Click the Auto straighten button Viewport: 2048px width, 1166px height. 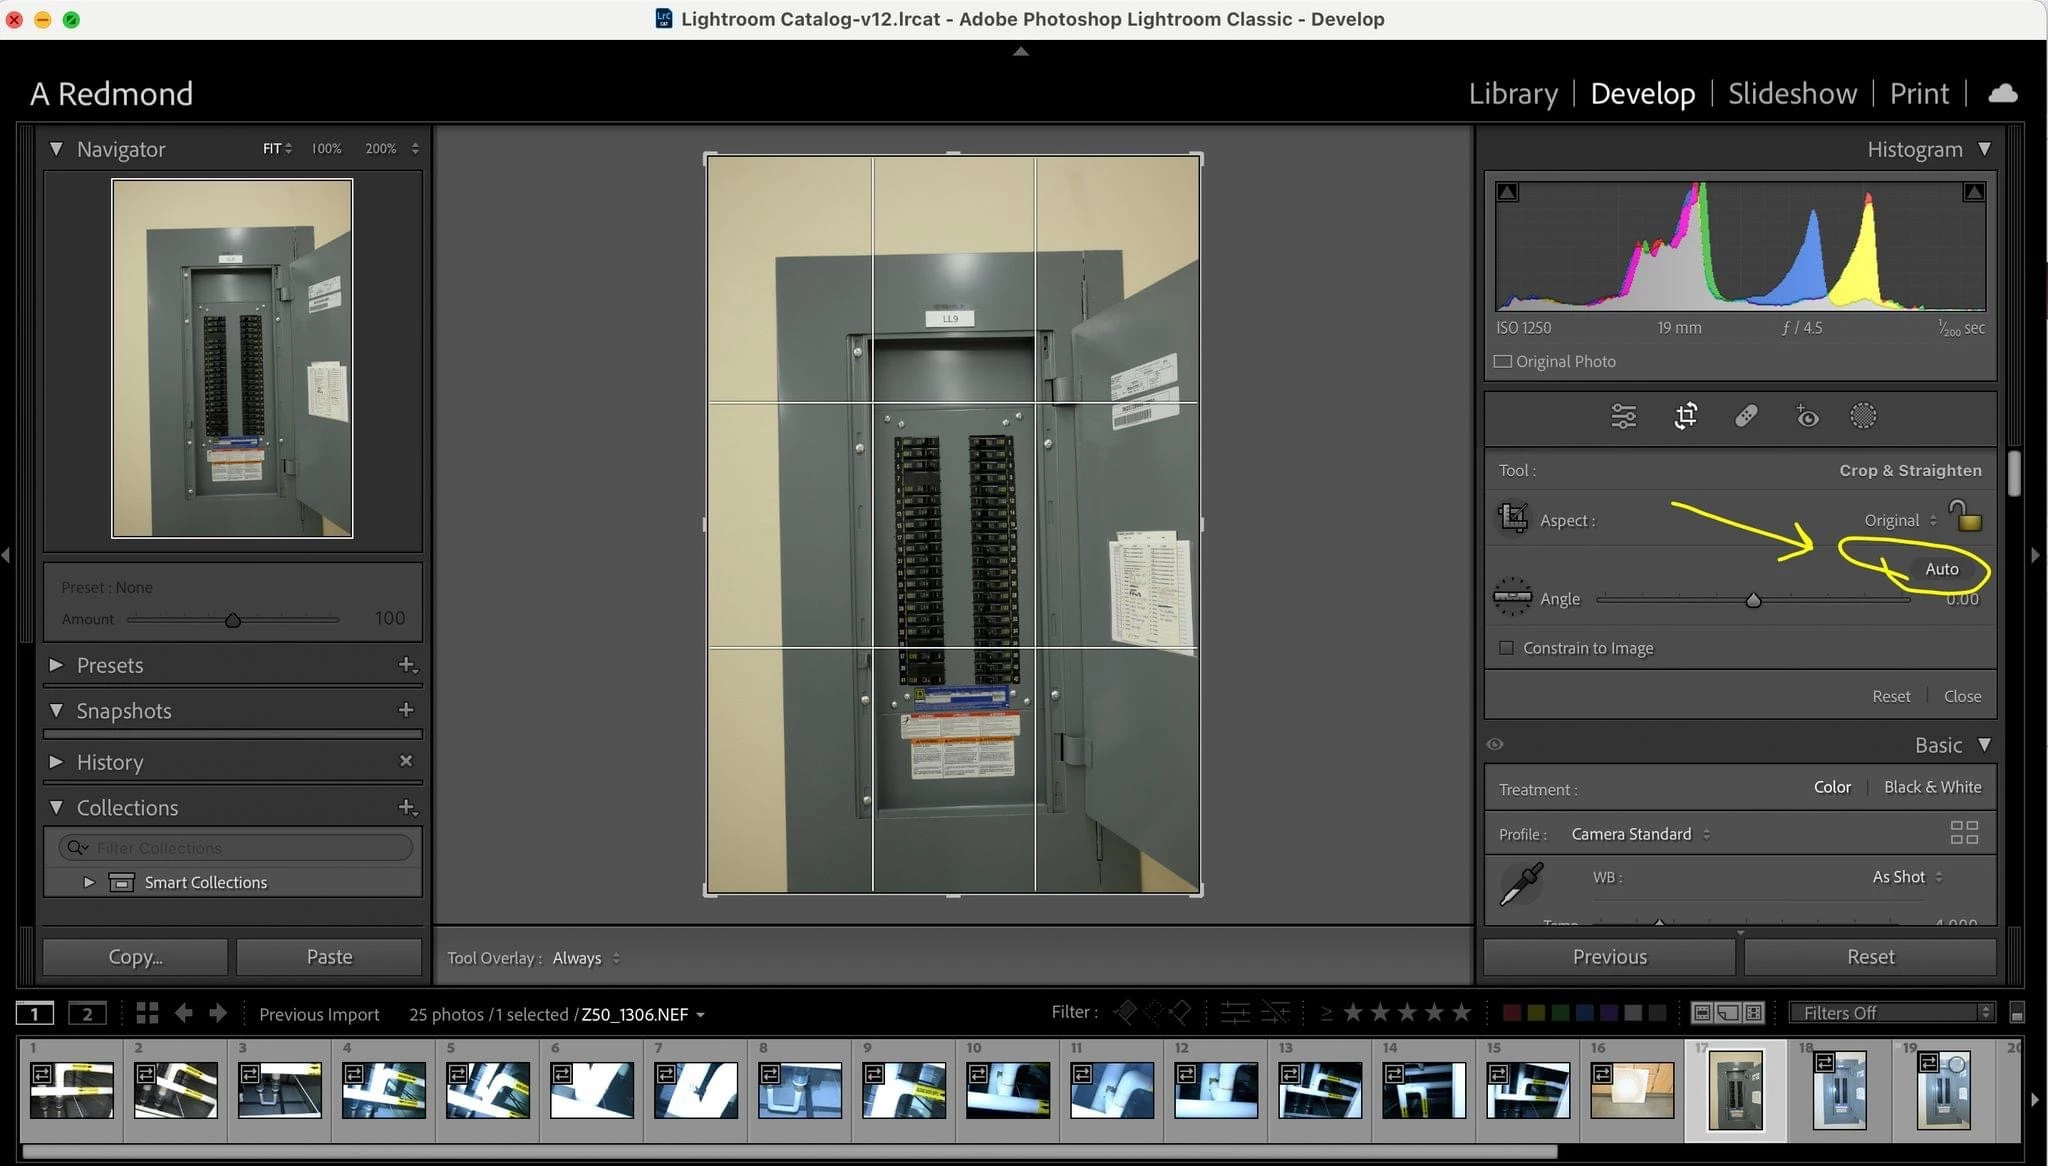pos(1941,568)
